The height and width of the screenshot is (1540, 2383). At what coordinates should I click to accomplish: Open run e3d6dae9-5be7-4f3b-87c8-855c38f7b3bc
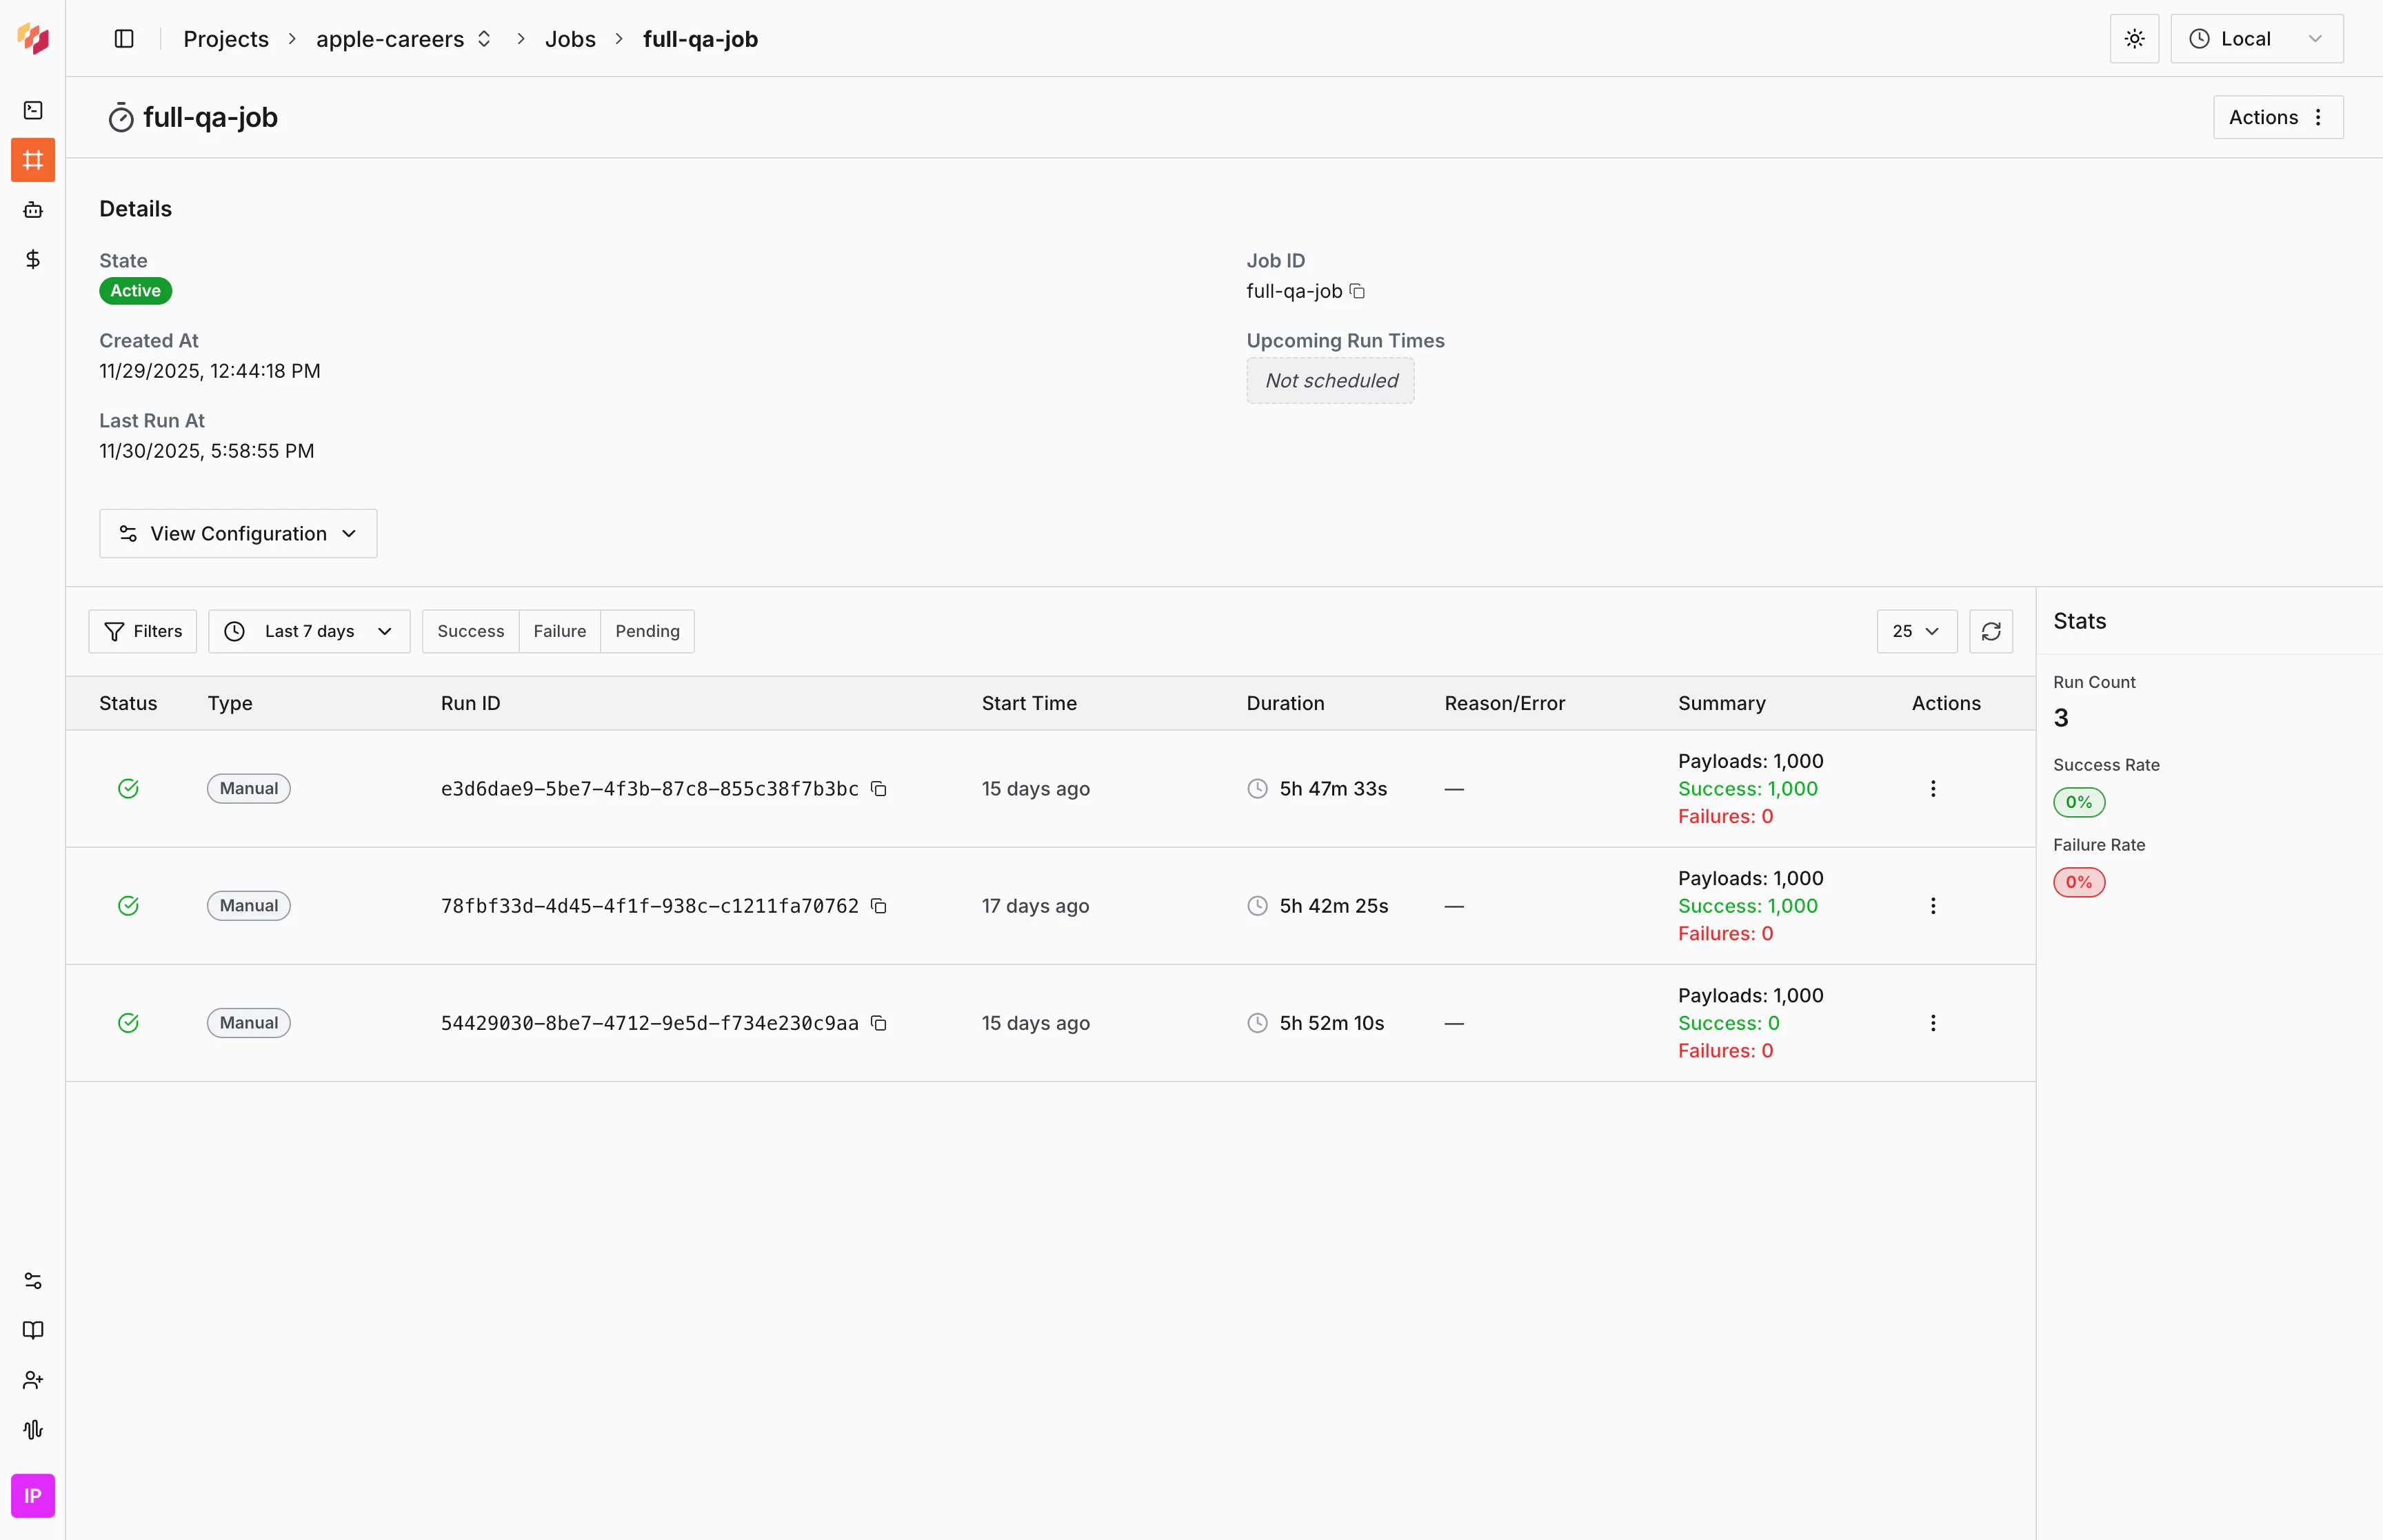click(649, 789)
